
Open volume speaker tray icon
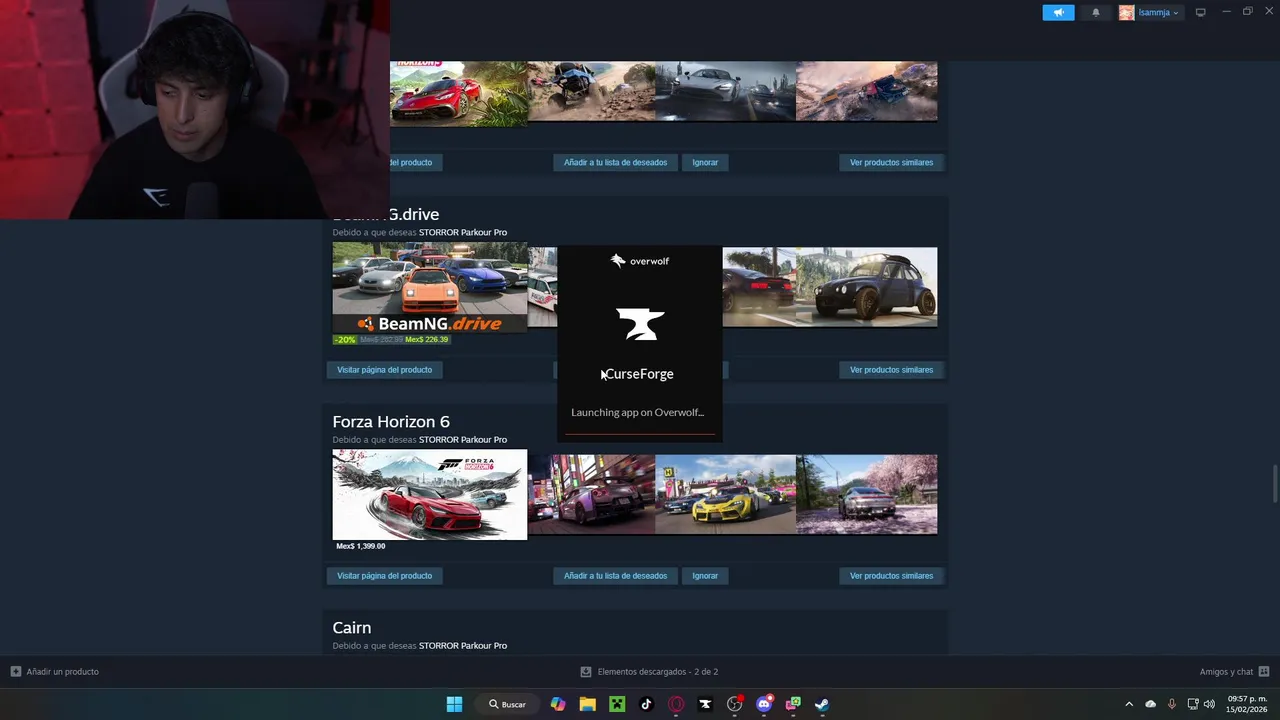tap(1209, 704)
